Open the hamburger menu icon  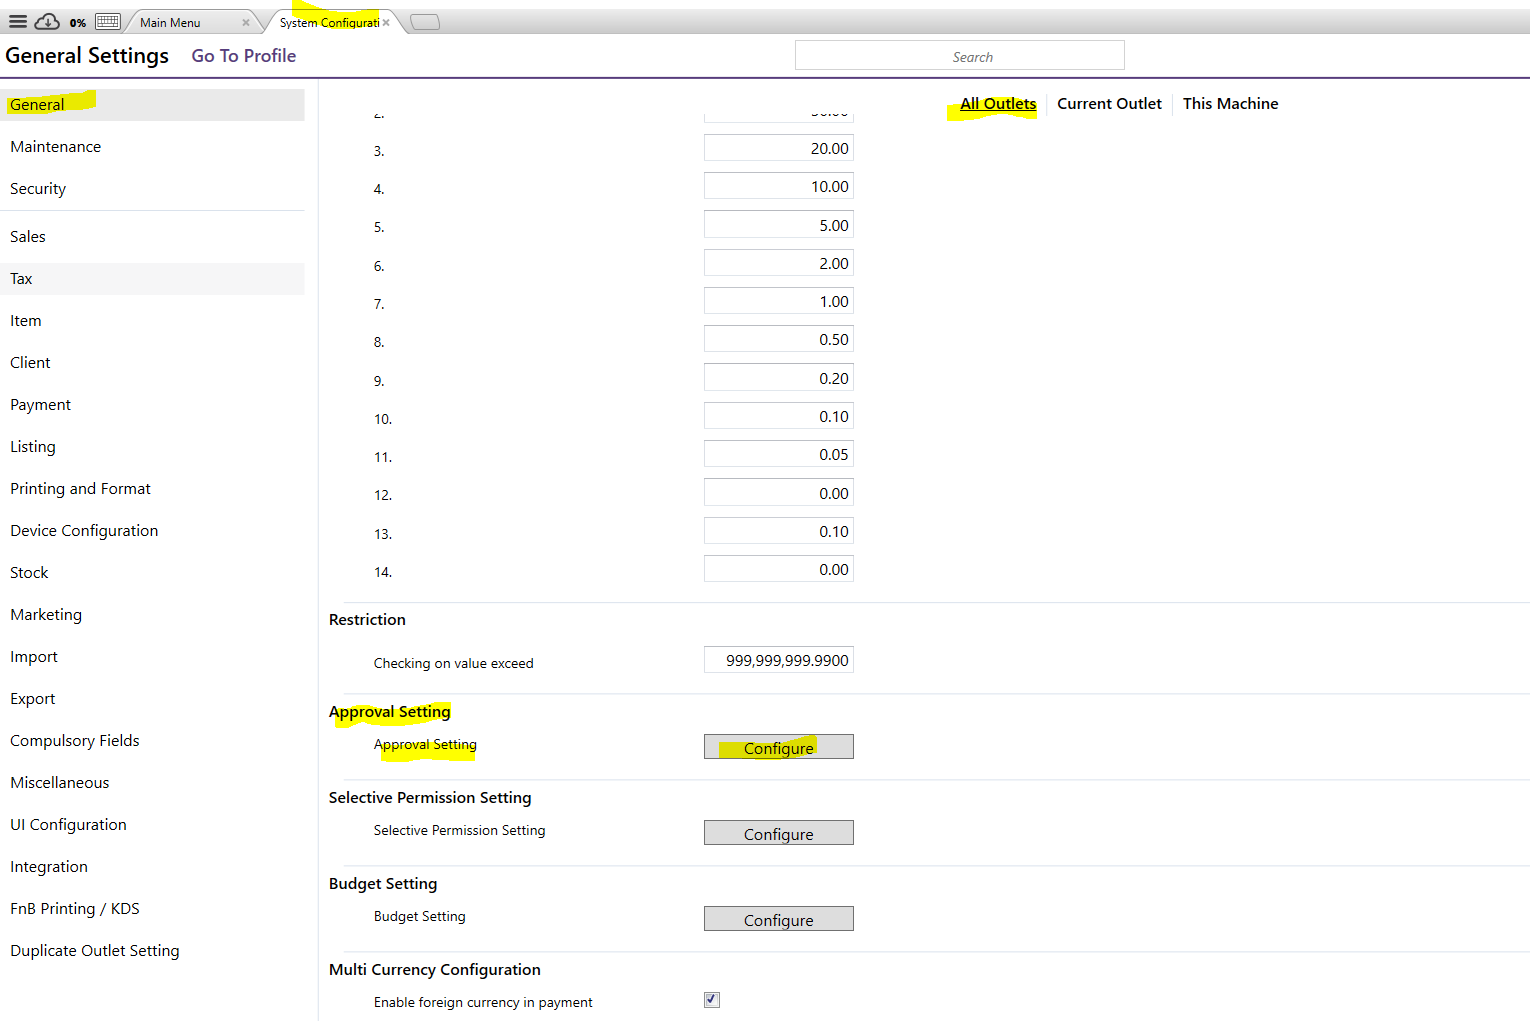(18, 21)
